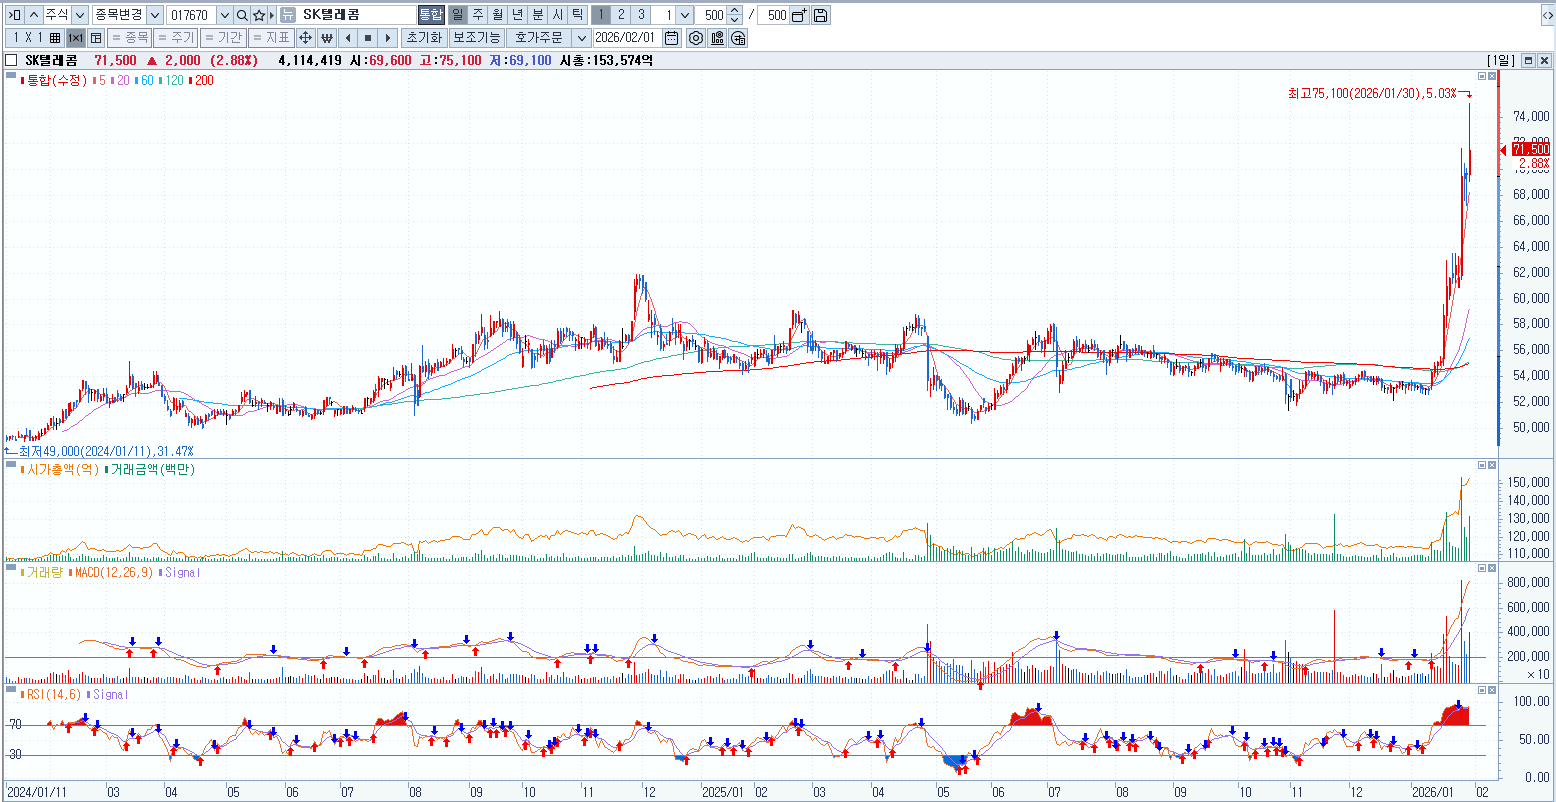Screen dimensions: 1556x802
Task: Toggle the = 종목 link button
Action: (x=130, y=38)
